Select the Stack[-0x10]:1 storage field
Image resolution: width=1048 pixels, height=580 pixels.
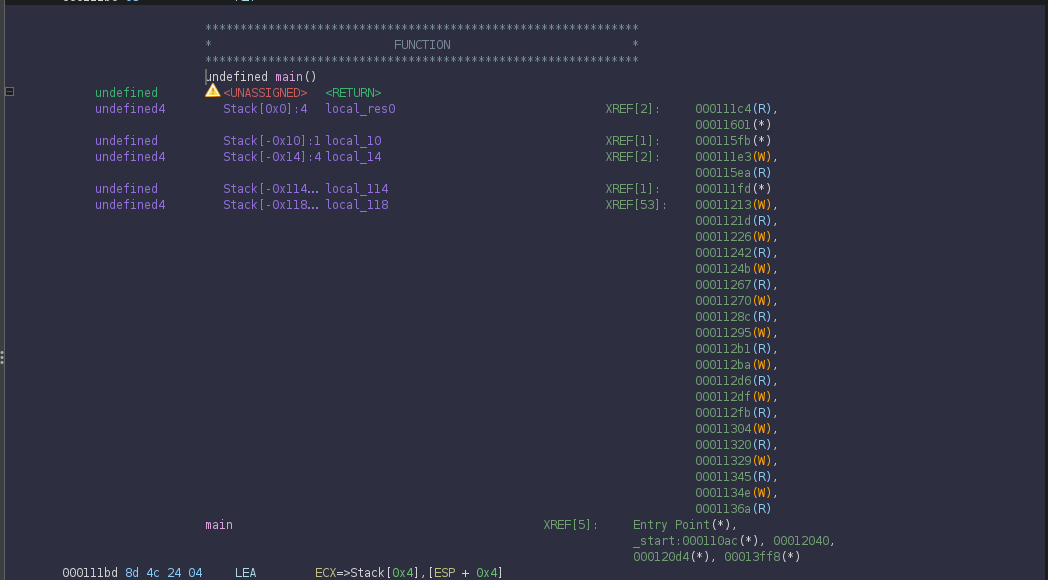(x=271, y=141)
